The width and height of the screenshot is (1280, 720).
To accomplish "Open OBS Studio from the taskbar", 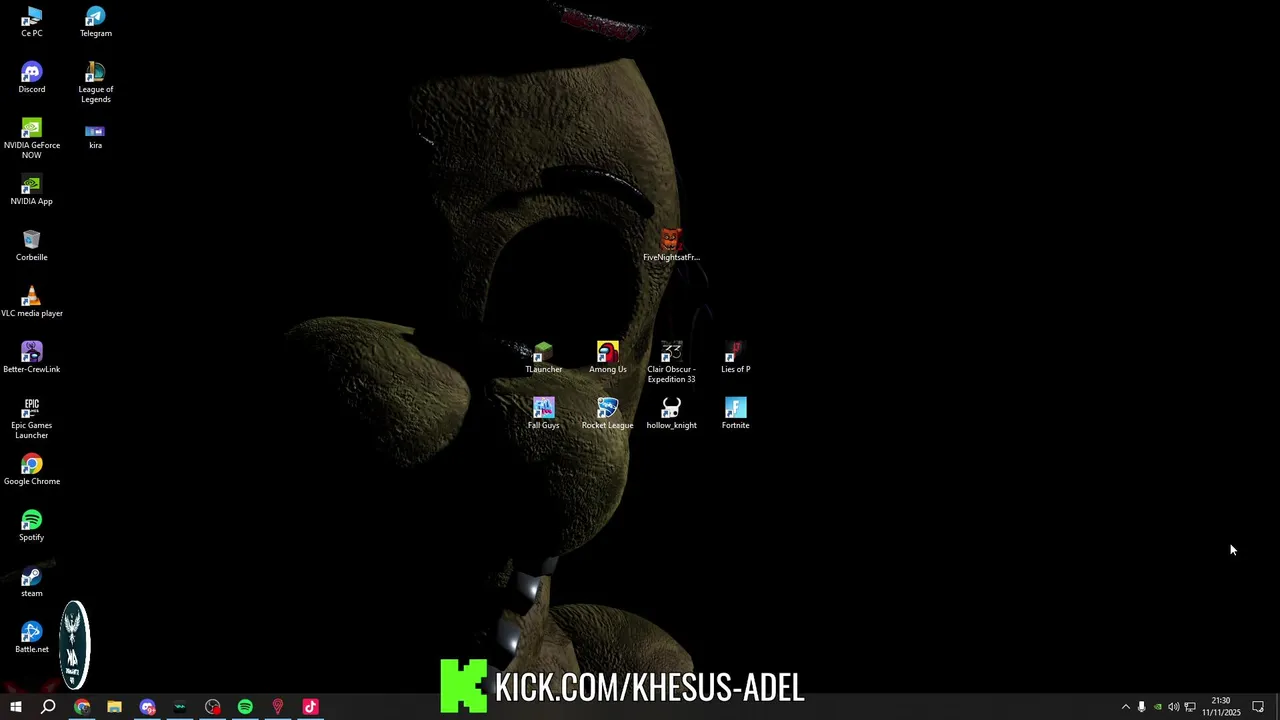I will (212, 707).
